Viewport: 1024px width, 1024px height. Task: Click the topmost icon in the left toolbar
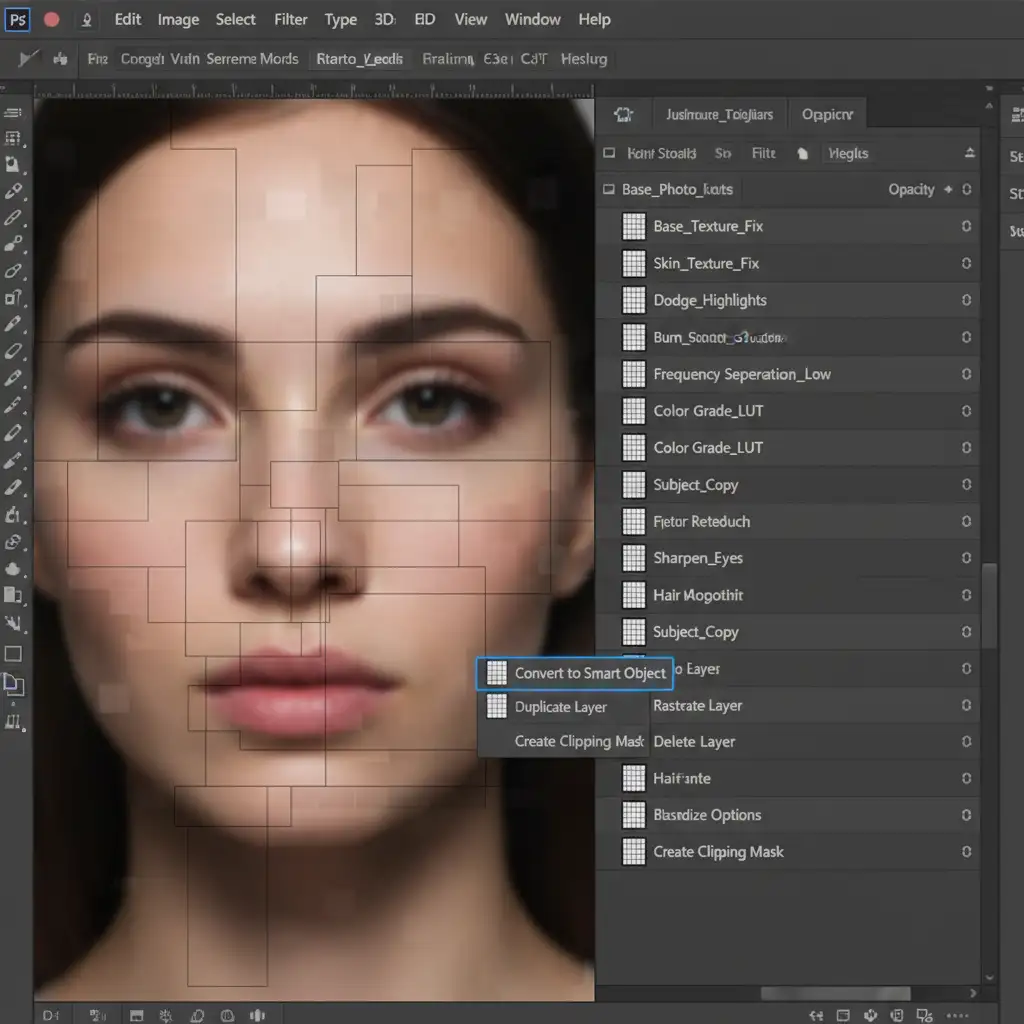[13, 114]
